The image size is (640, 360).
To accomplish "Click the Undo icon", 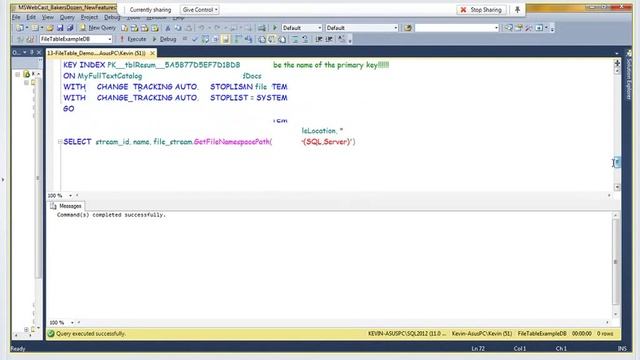I will click(201, 28).
